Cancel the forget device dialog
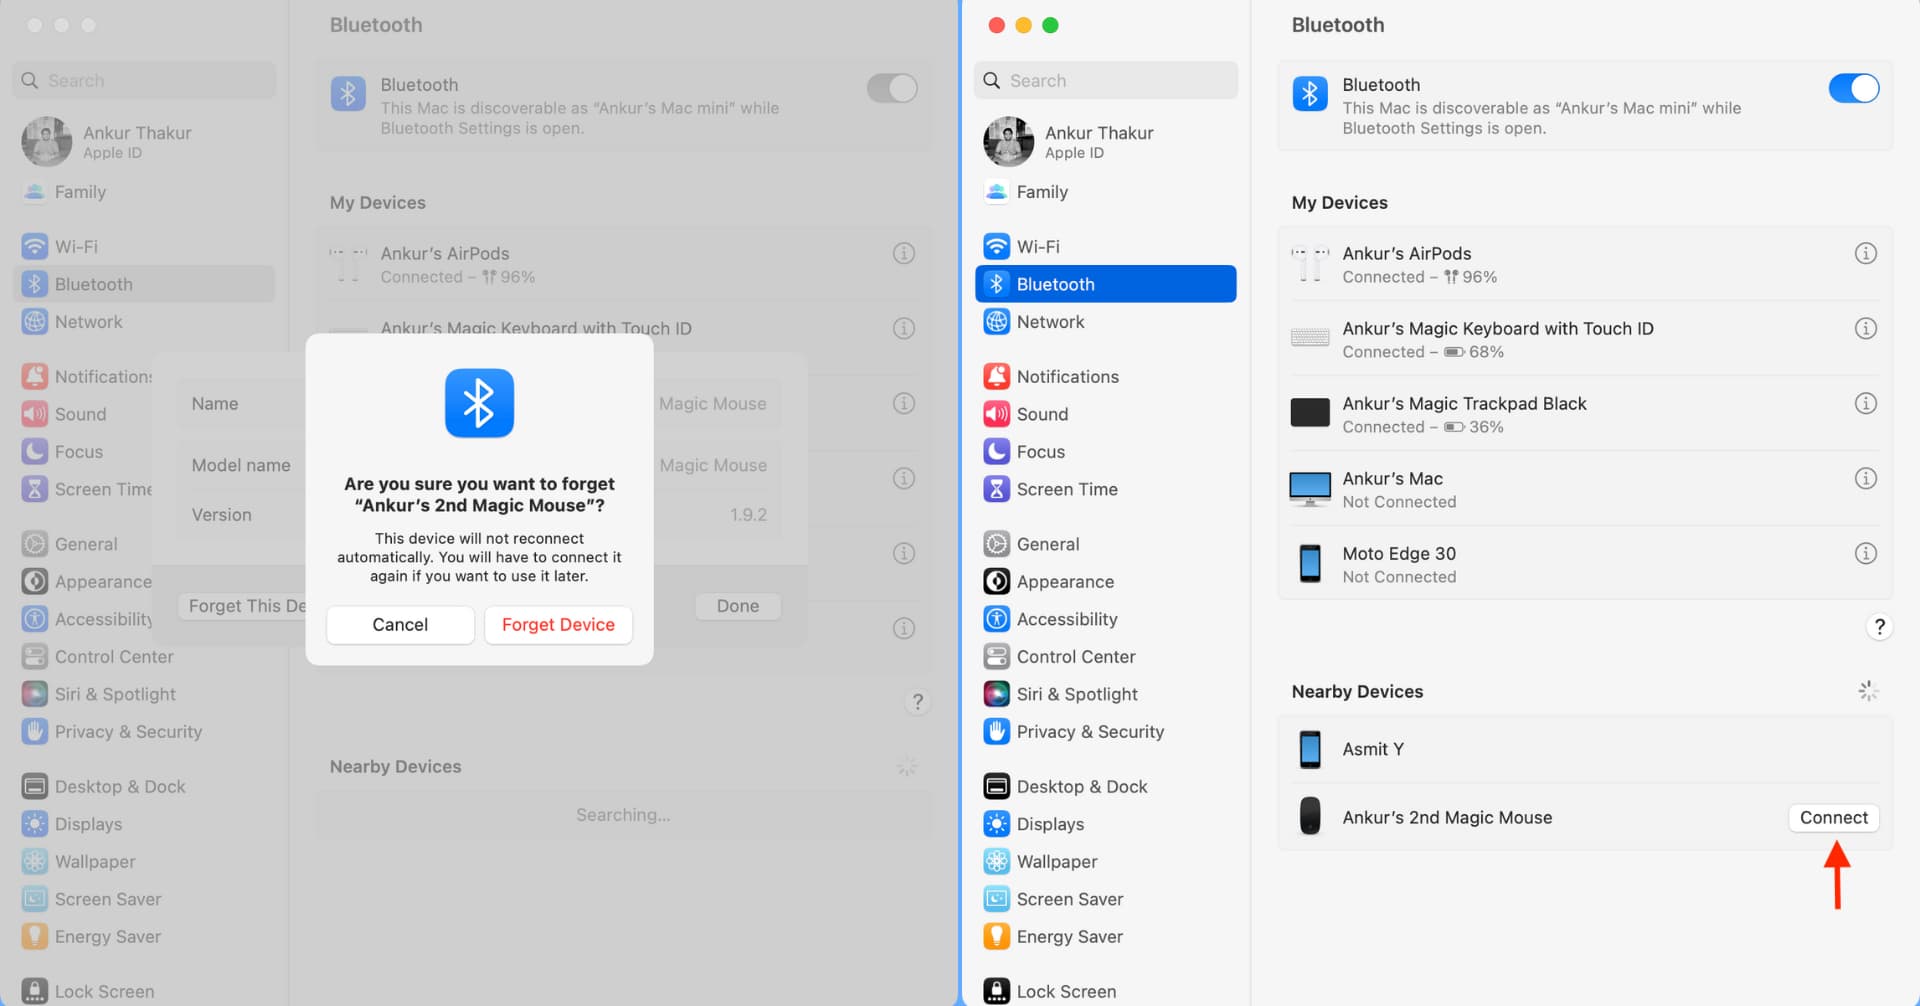The width and height of the screenshot is (1920, 1006). coord(400,624)
